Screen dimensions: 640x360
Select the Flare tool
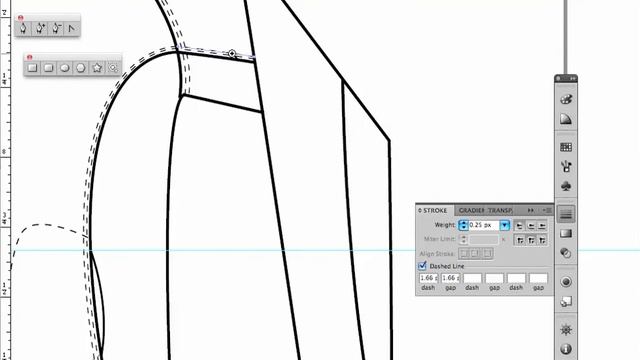coord(113,68)
